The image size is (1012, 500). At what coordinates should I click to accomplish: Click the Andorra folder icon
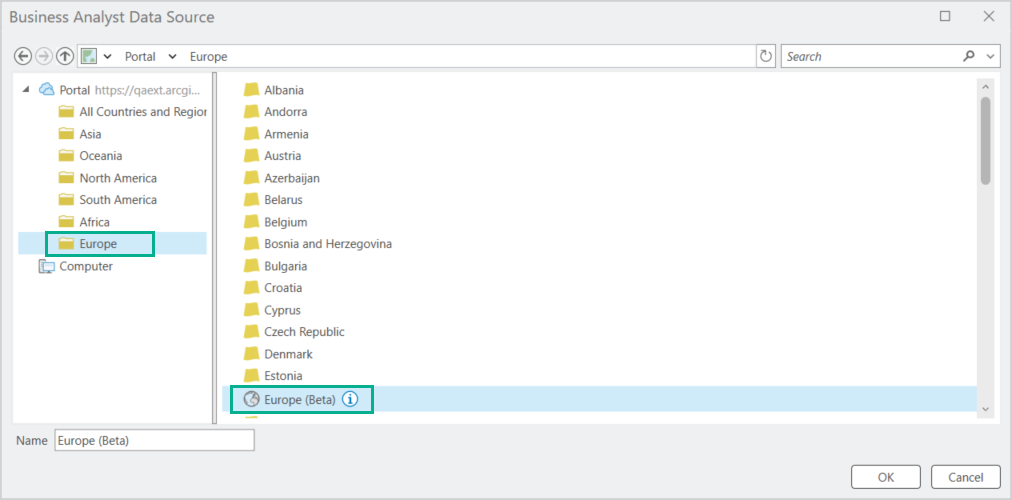point(251,112)
